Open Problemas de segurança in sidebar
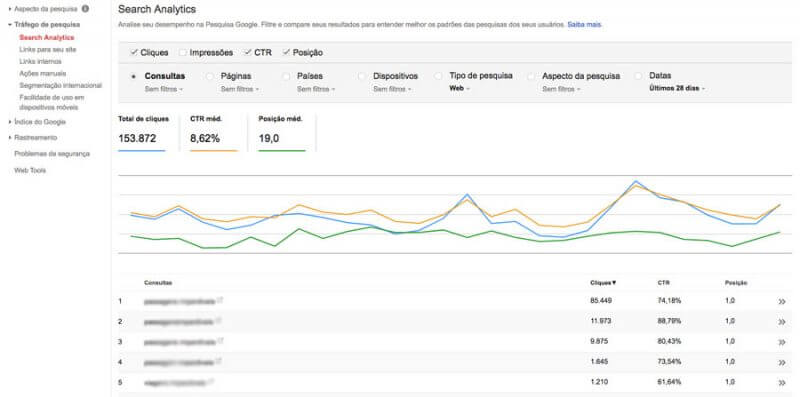The width and height of the screenshot is (800, 397). pyautogui.click(x=52, y=154)
